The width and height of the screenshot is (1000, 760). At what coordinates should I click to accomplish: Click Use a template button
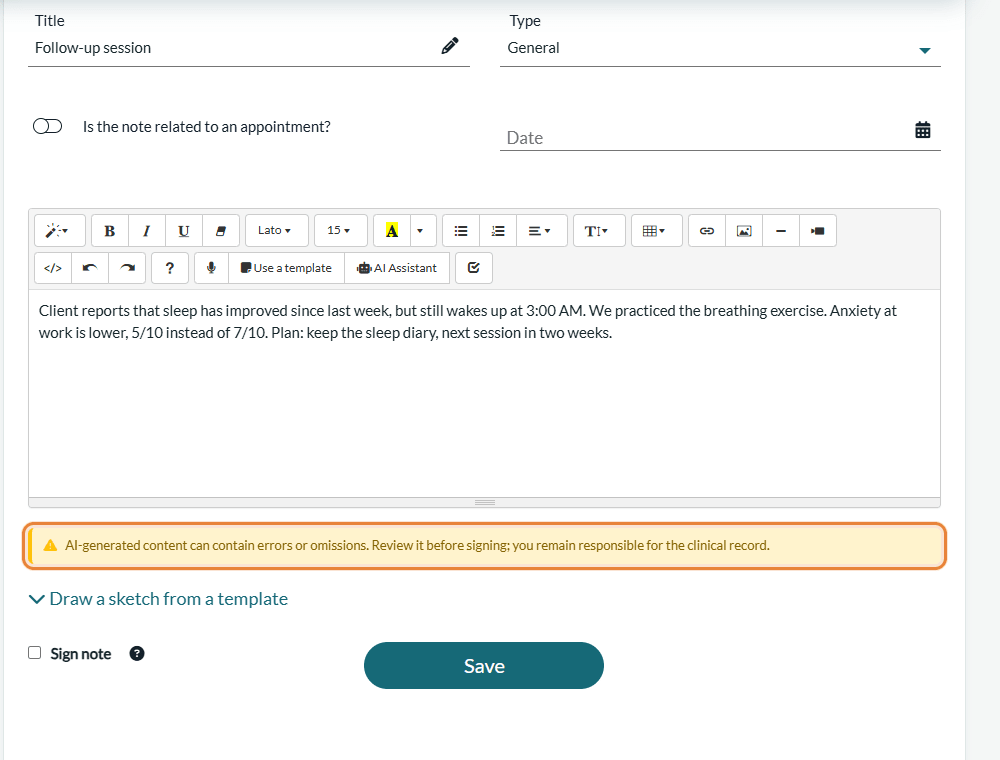click(286, 268)
